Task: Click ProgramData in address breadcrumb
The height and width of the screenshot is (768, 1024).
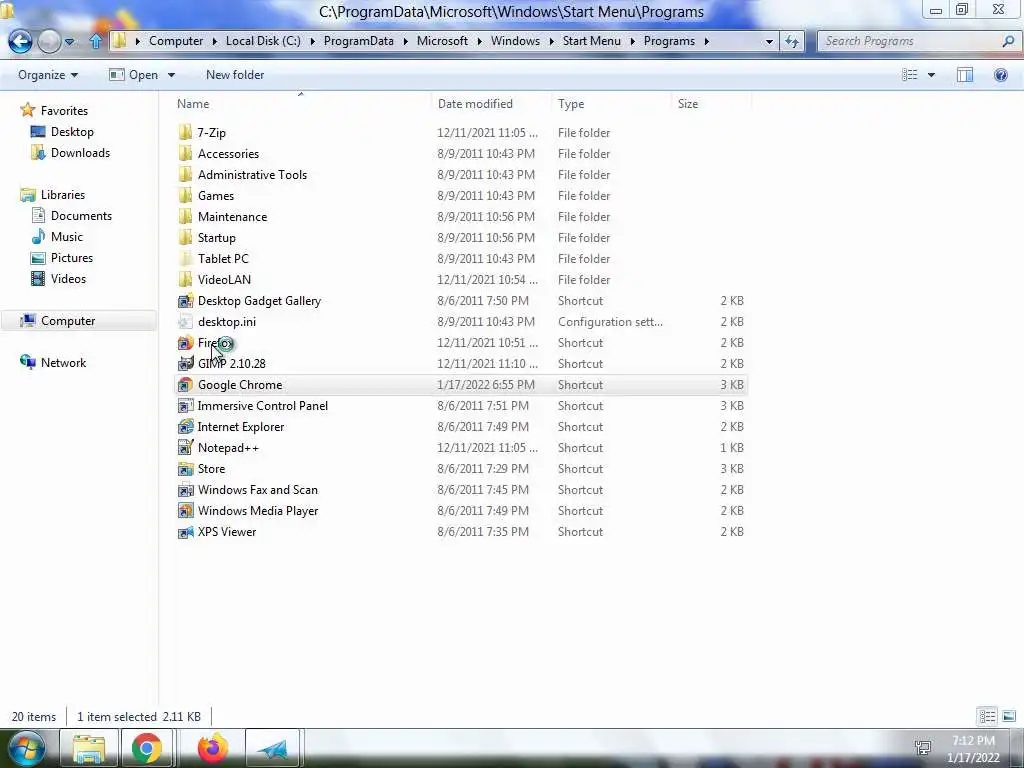Action: 359,41
